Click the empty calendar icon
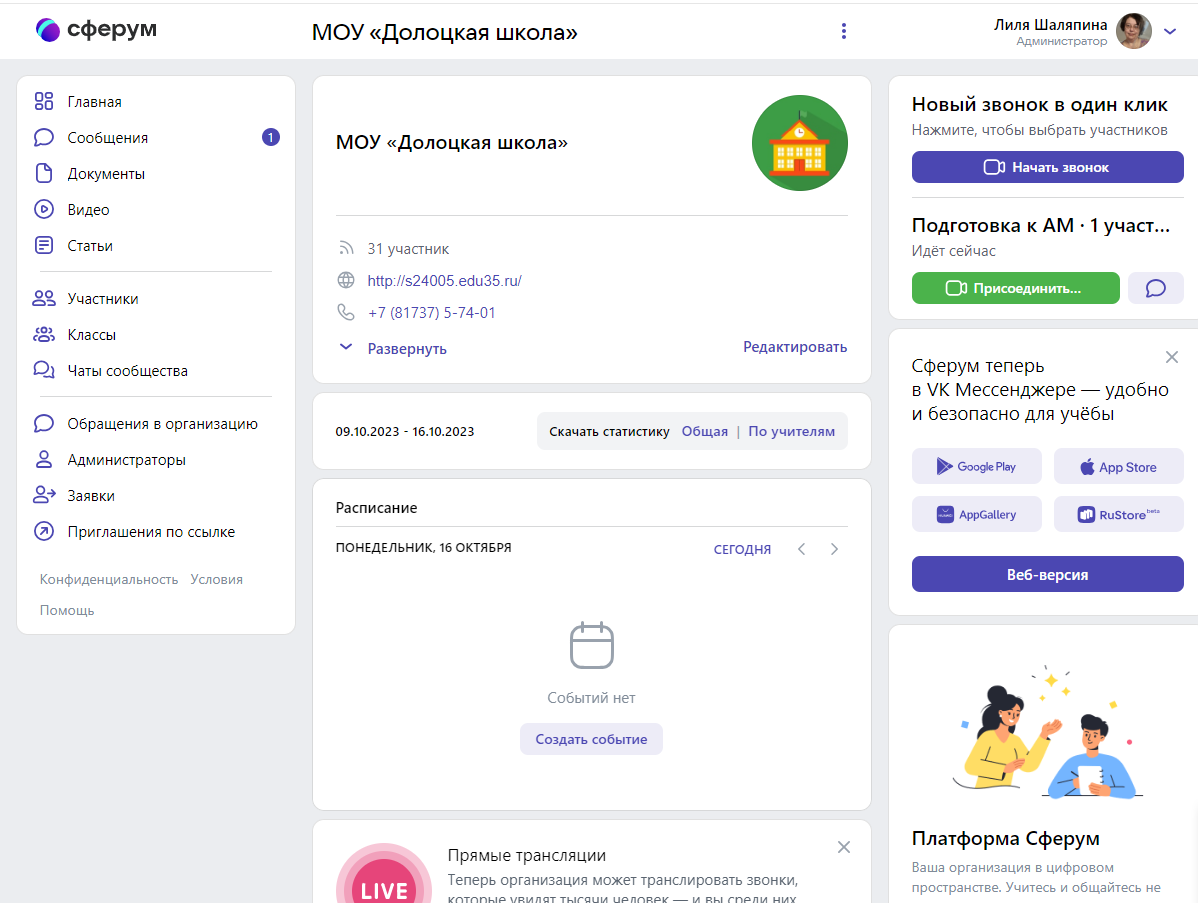Image resolution: width=1198 pixels, height=903 pixels. pyautogui.click(x=591, y=645)
